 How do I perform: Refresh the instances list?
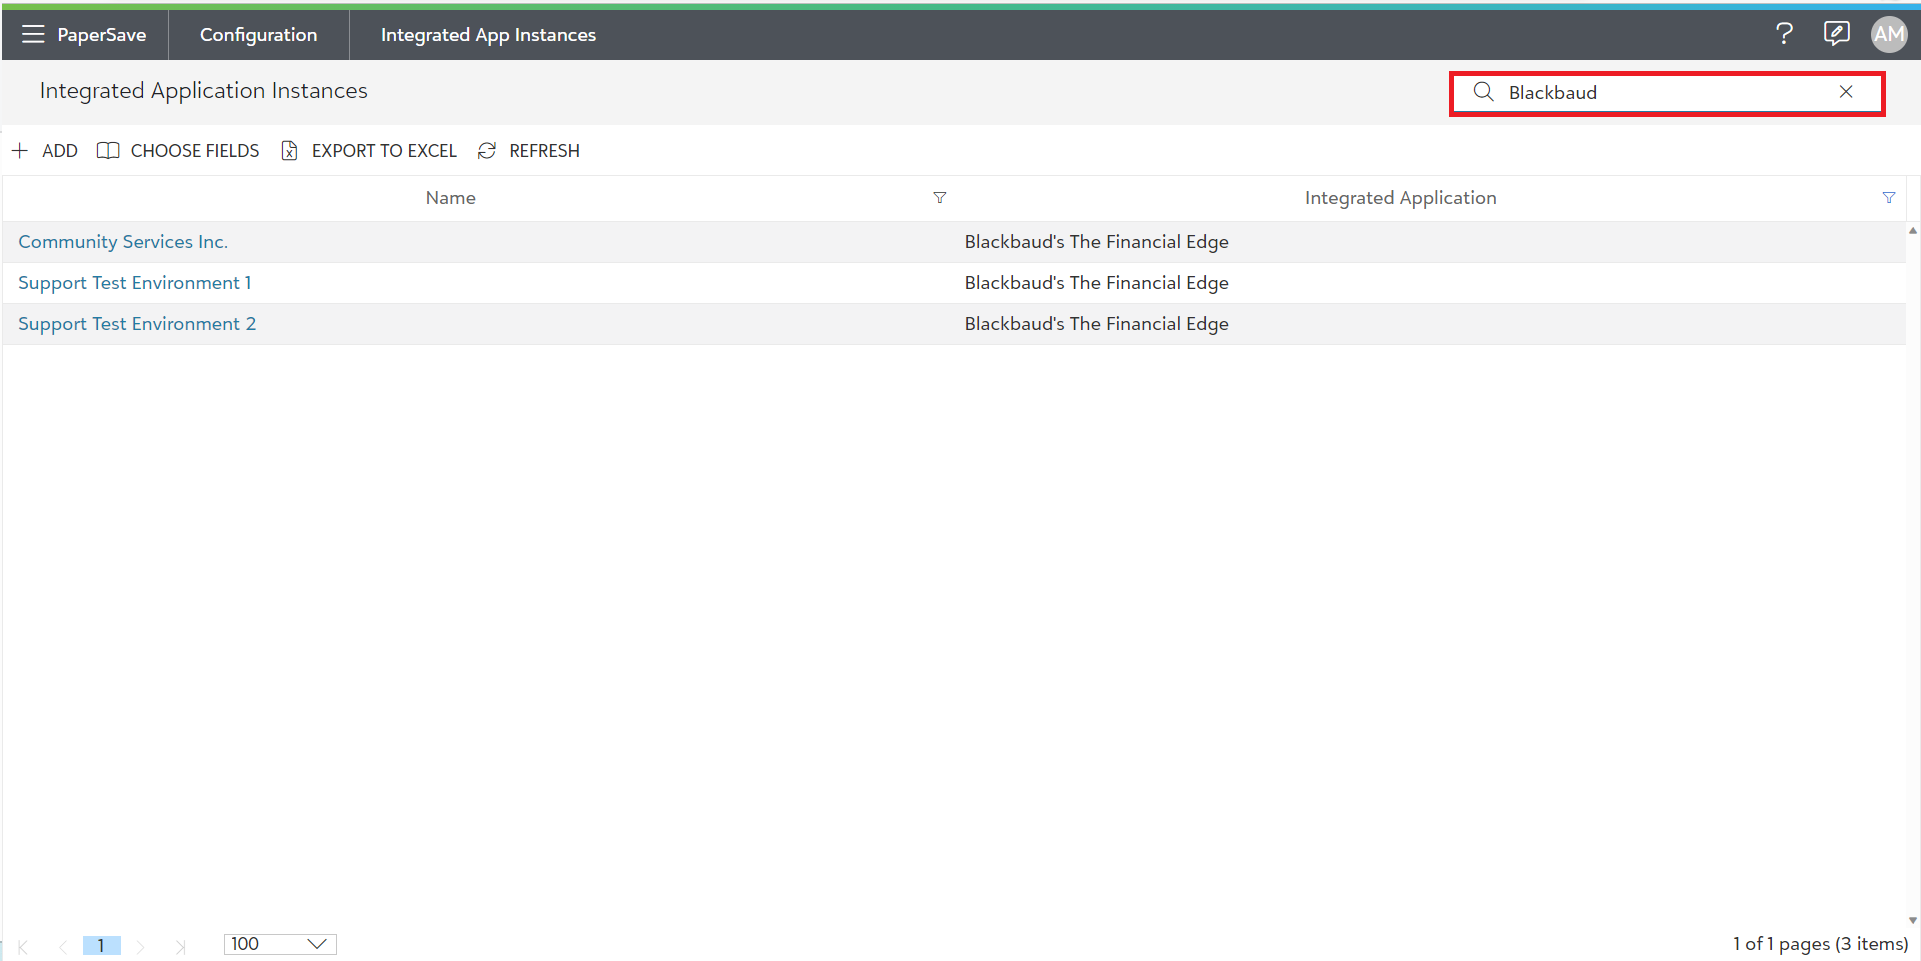pos(529,151)
